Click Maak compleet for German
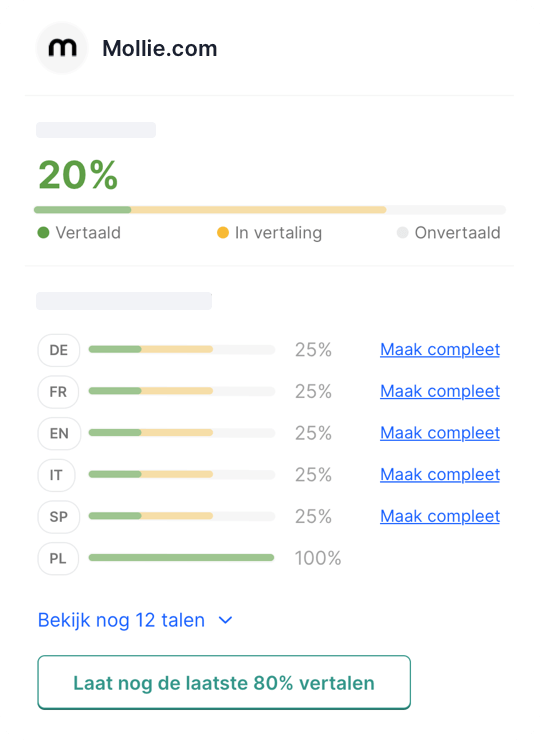Viewport: 540px width, 740px height. (x=440, y=350)
